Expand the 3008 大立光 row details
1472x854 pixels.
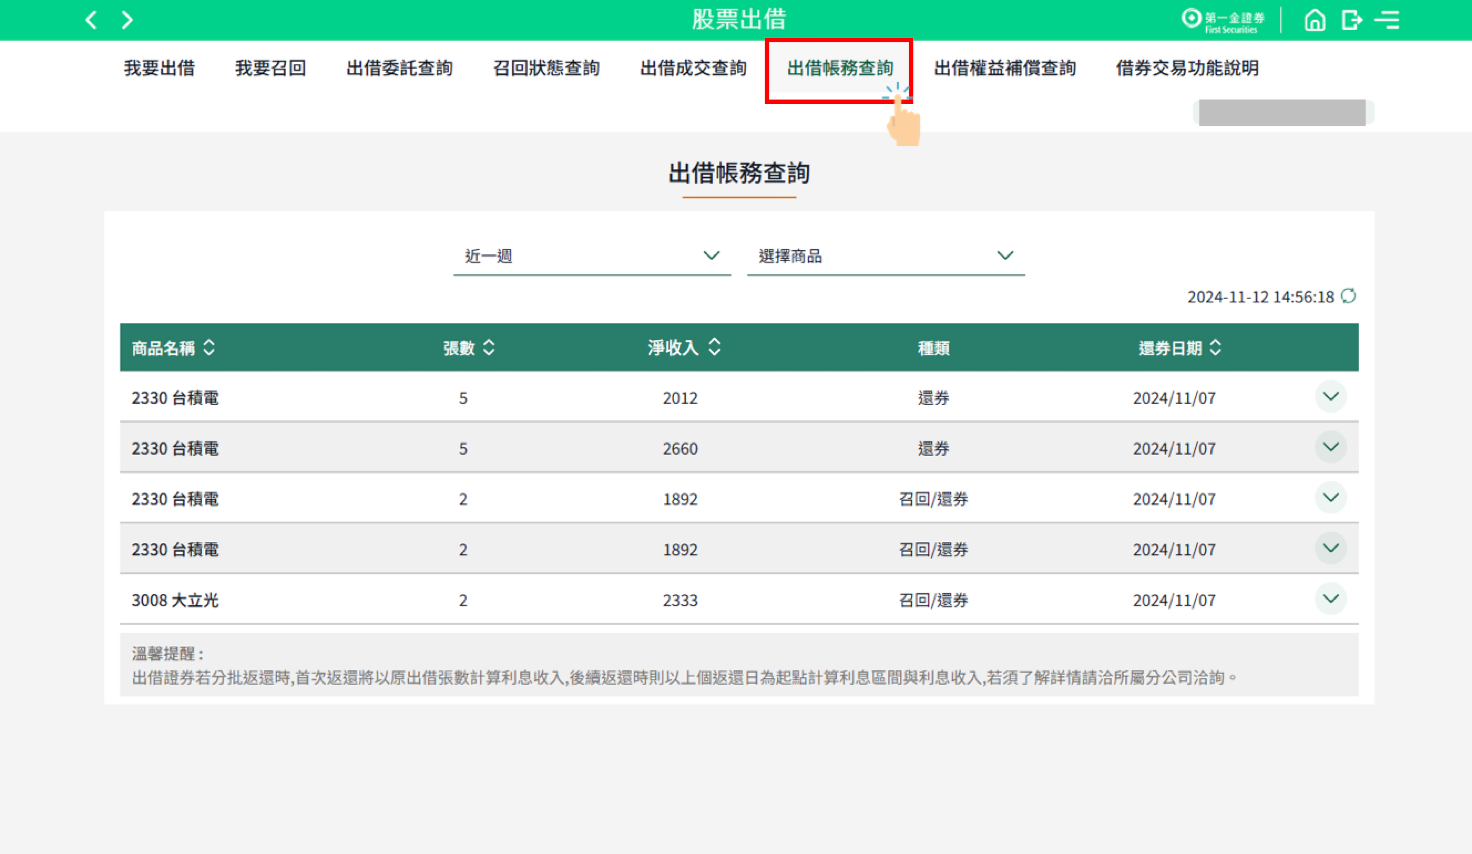pyautogui.click(x=1330, y=599)
